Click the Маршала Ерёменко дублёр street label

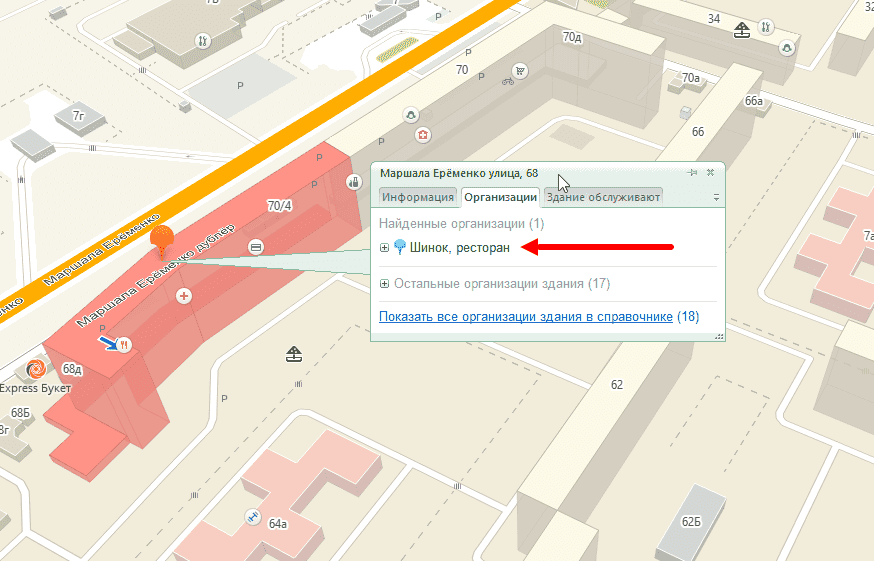pos(156,275)
